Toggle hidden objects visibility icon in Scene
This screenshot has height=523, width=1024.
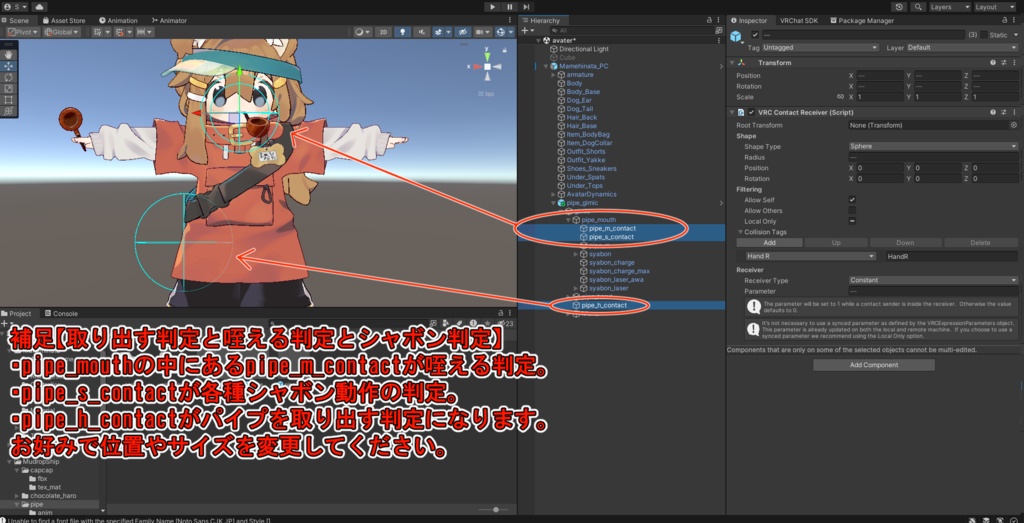coord(462,32)
